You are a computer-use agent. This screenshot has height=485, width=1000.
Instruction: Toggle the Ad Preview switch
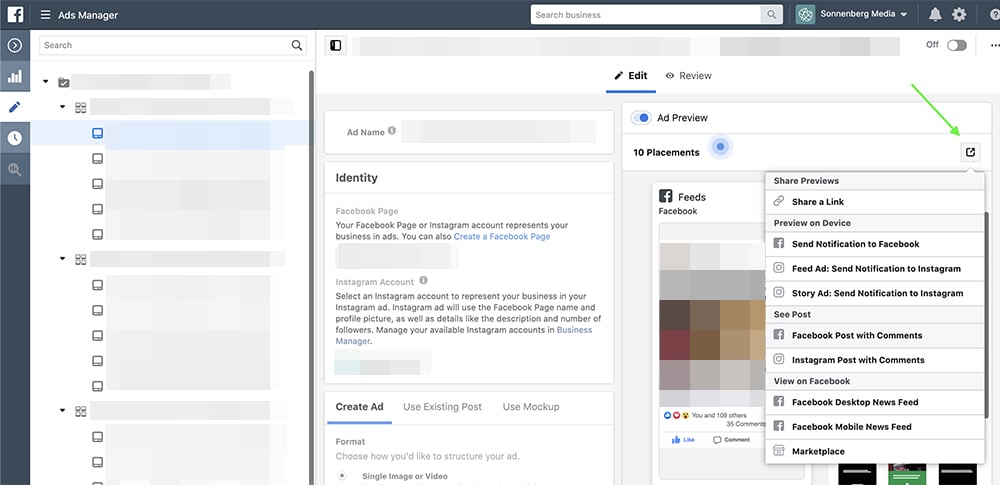(x=641, y=118)
